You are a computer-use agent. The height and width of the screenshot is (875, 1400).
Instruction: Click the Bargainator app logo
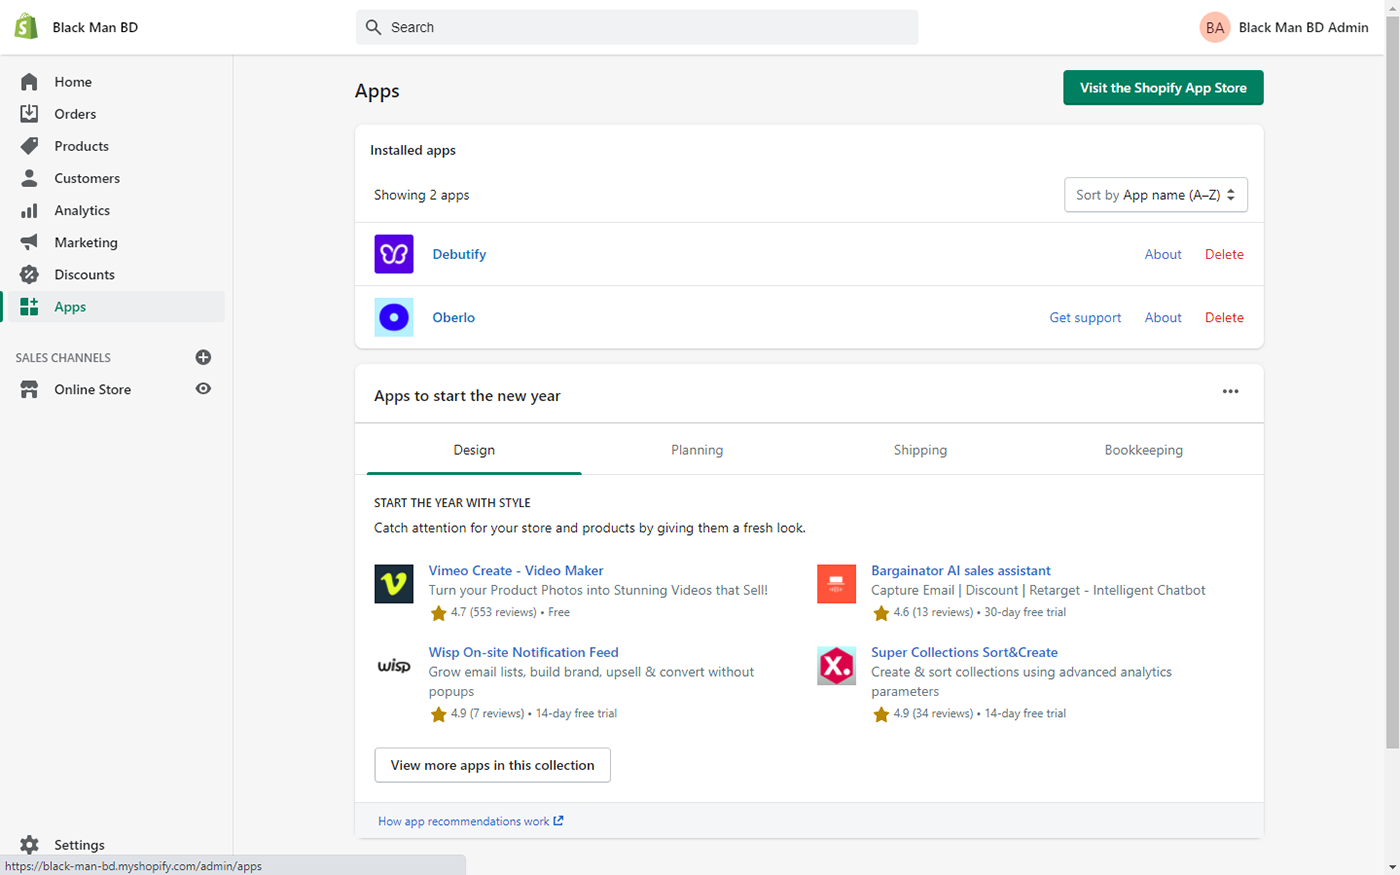[836, 584]
